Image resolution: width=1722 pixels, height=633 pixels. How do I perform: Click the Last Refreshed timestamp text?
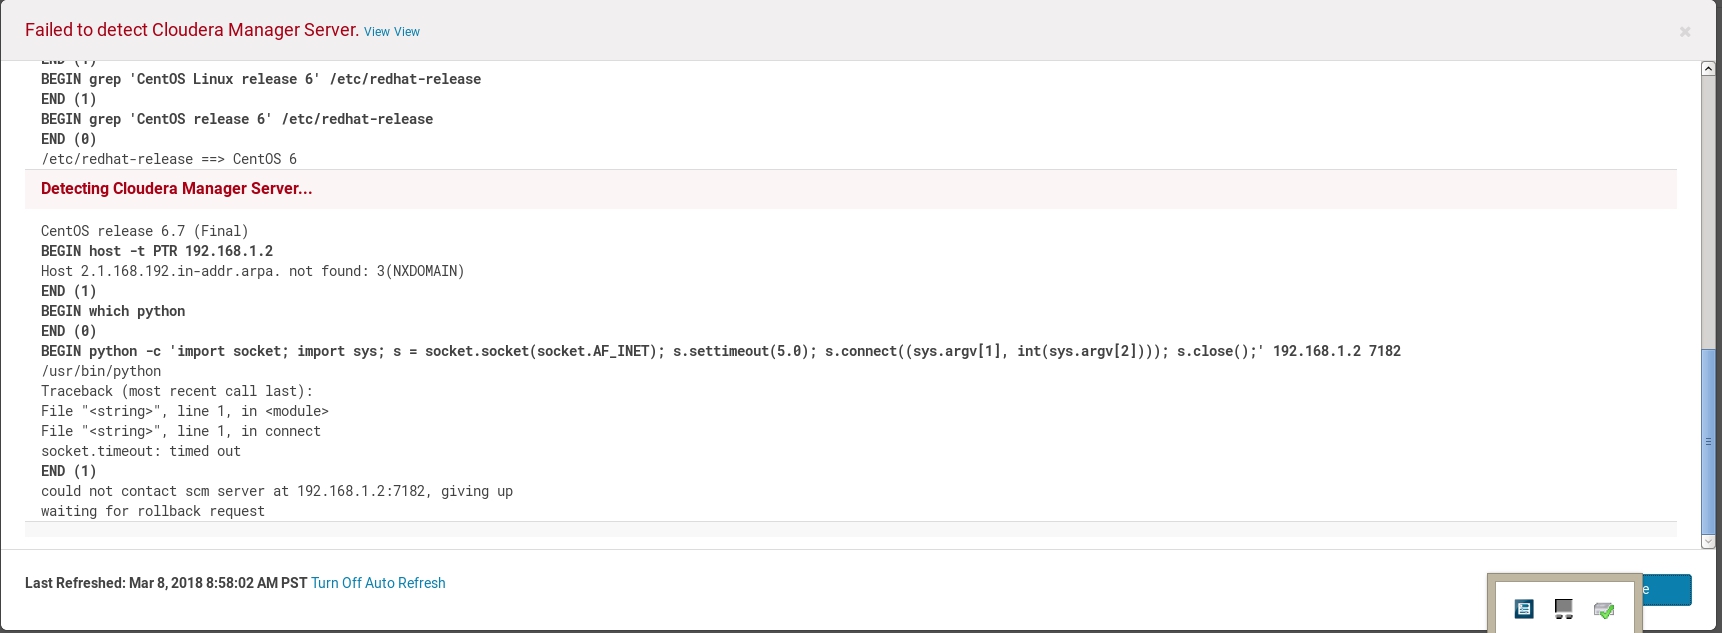(x=166, y=583)
